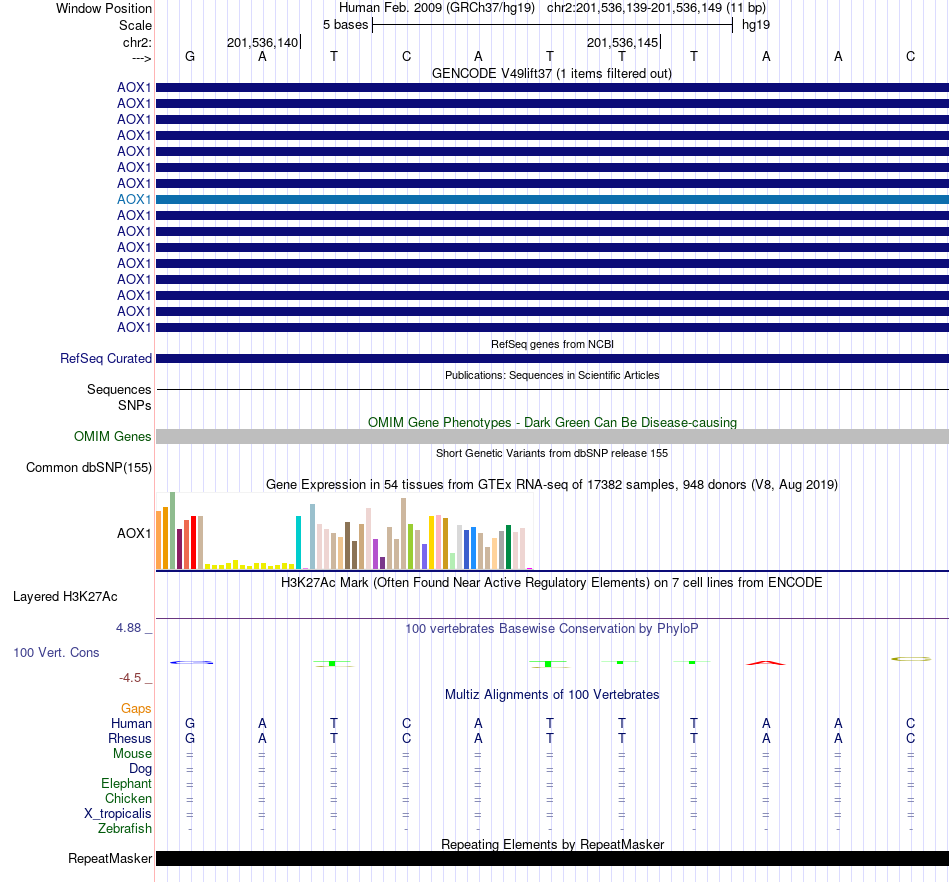
Task: Click the 201,536,145 position label
Action: coord(622,43)
